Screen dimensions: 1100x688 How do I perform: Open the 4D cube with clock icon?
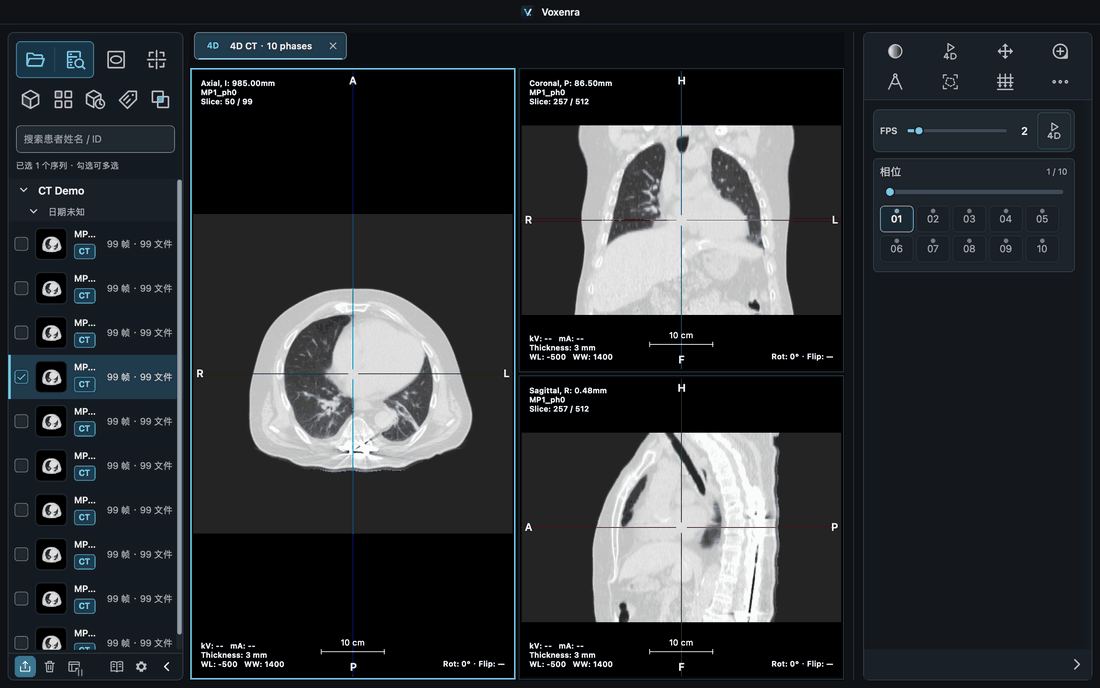point(95,100)
